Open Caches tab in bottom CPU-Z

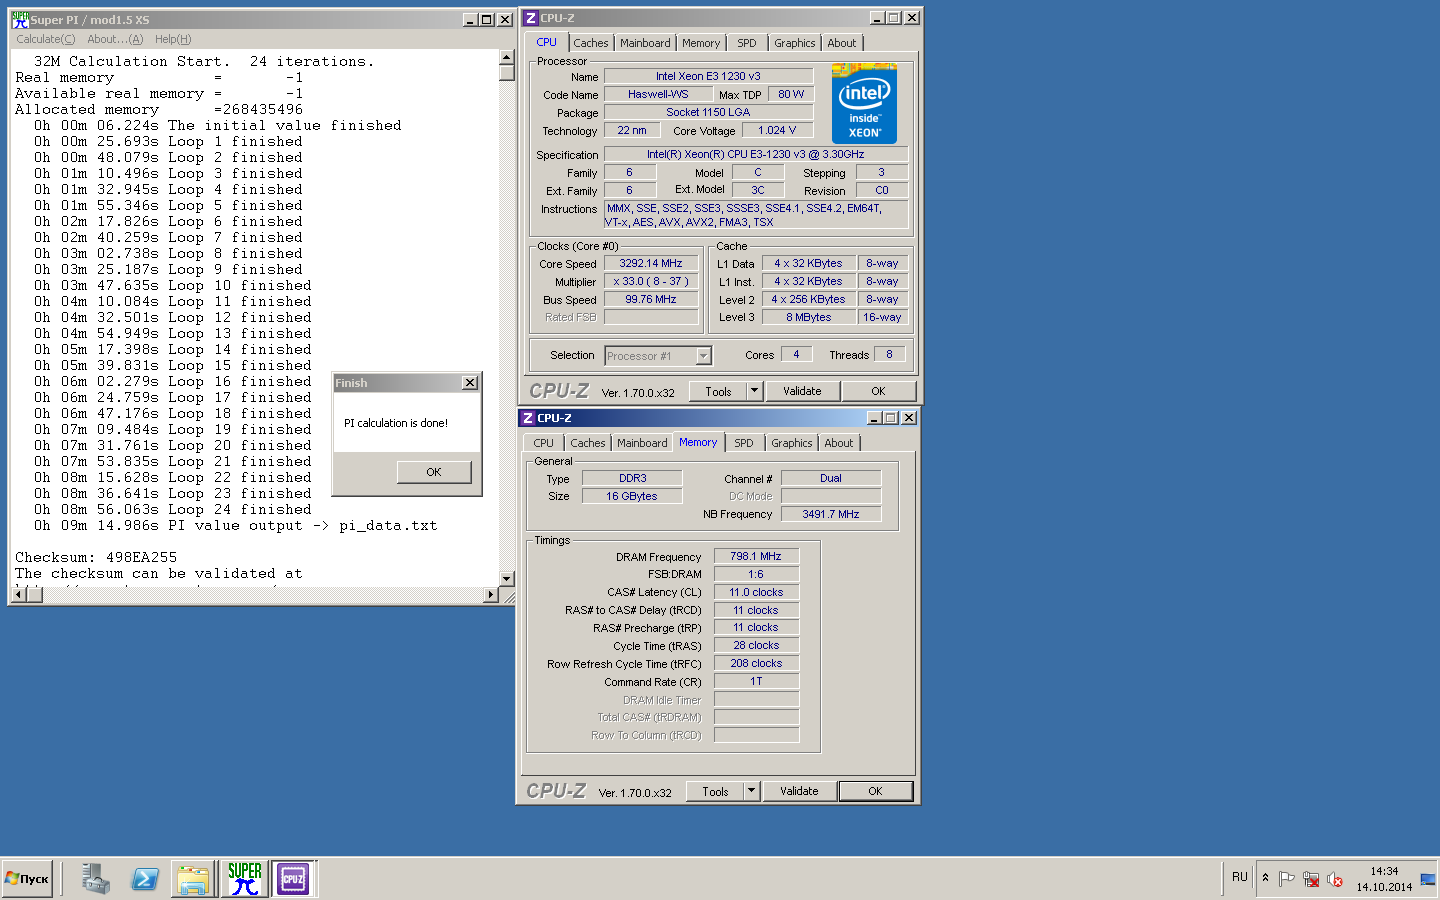pyautogui.click(x=587, y=443)
